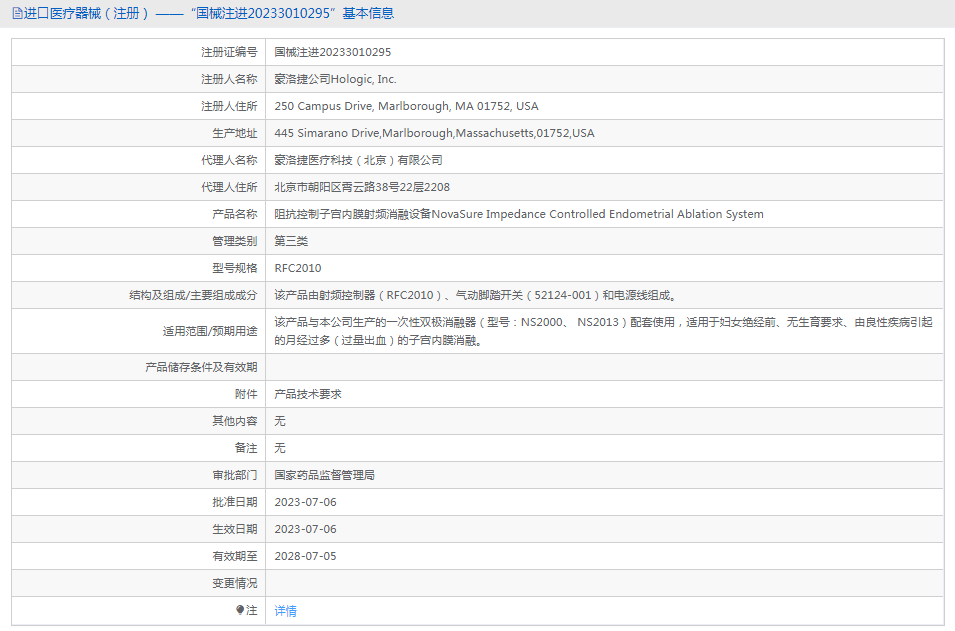Screen dimensions: 955x631
Task: Click the 产品储存条件及有效期 label
Action: 201,367
